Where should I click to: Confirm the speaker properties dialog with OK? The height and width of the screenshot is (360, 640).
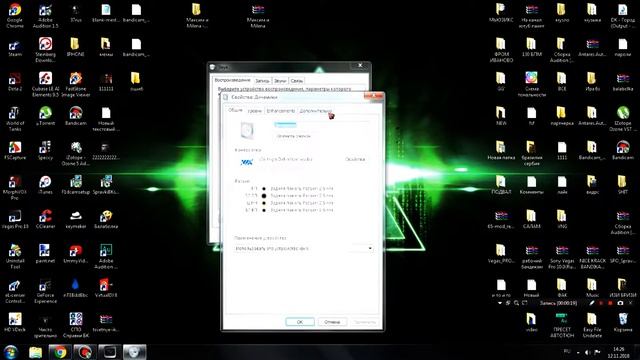click(x=300, y=322)
